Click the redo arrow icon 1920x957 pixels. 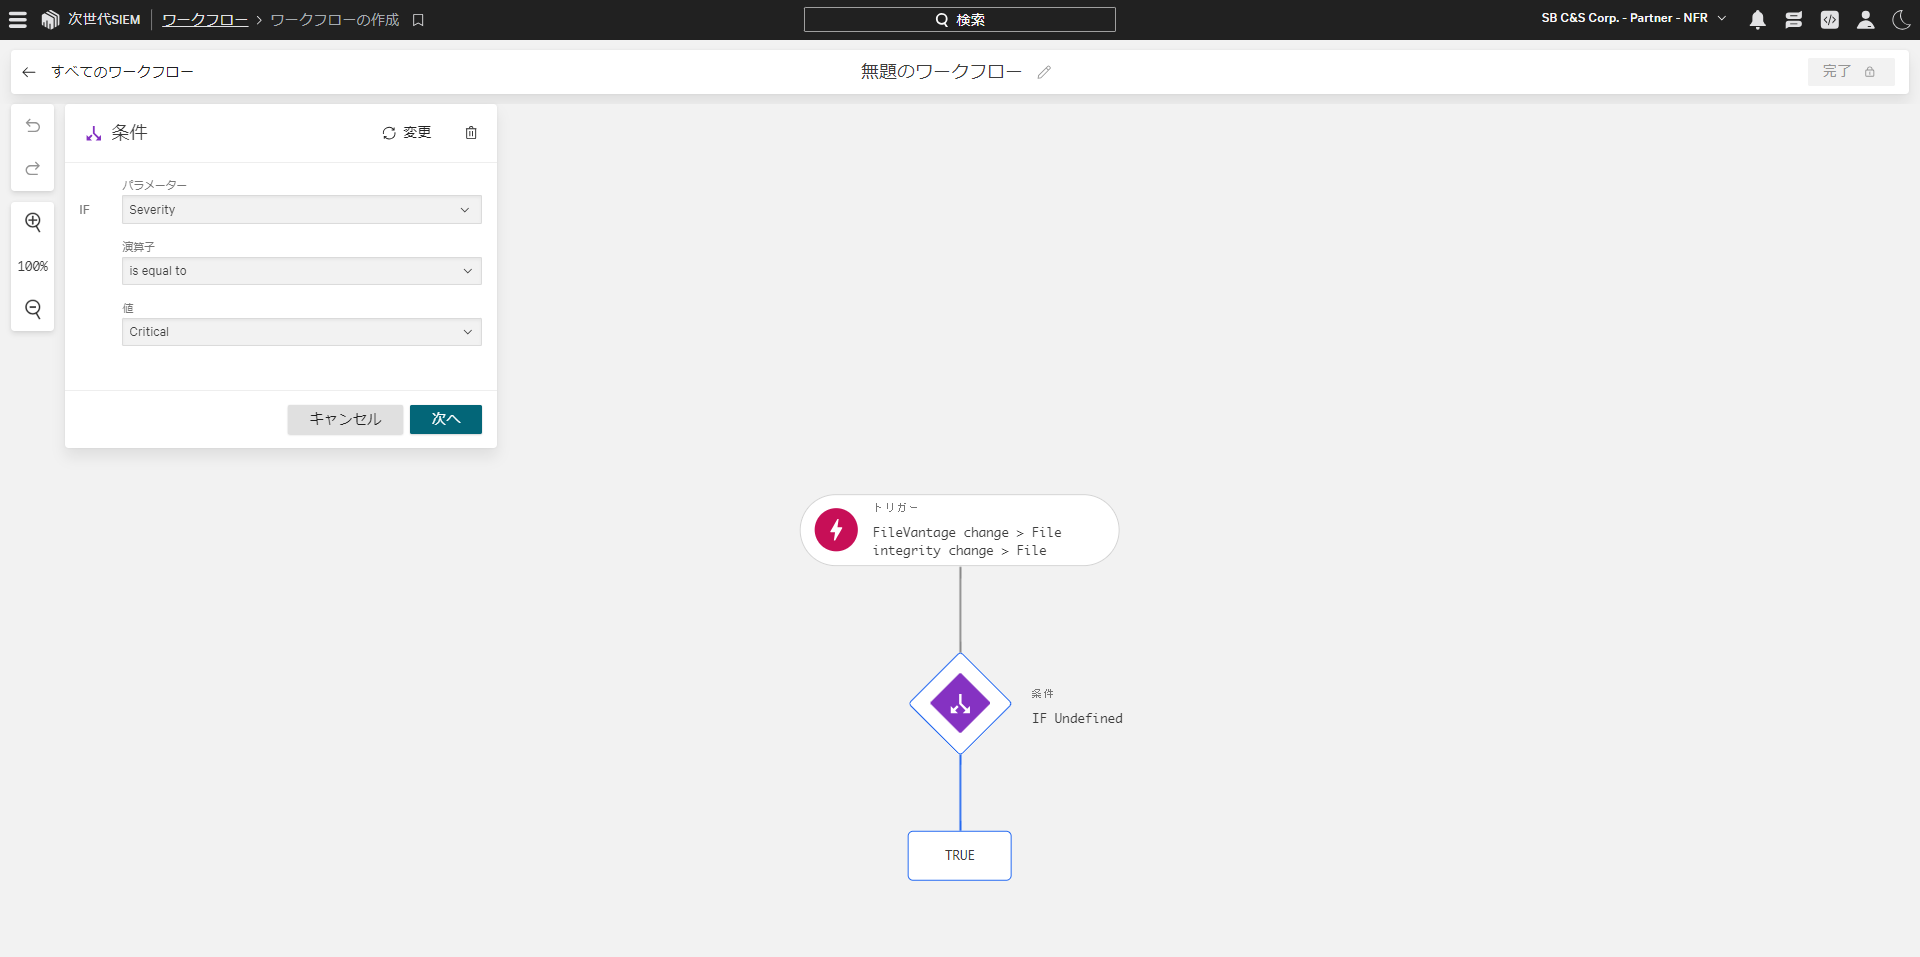click(x=33, y=168)
